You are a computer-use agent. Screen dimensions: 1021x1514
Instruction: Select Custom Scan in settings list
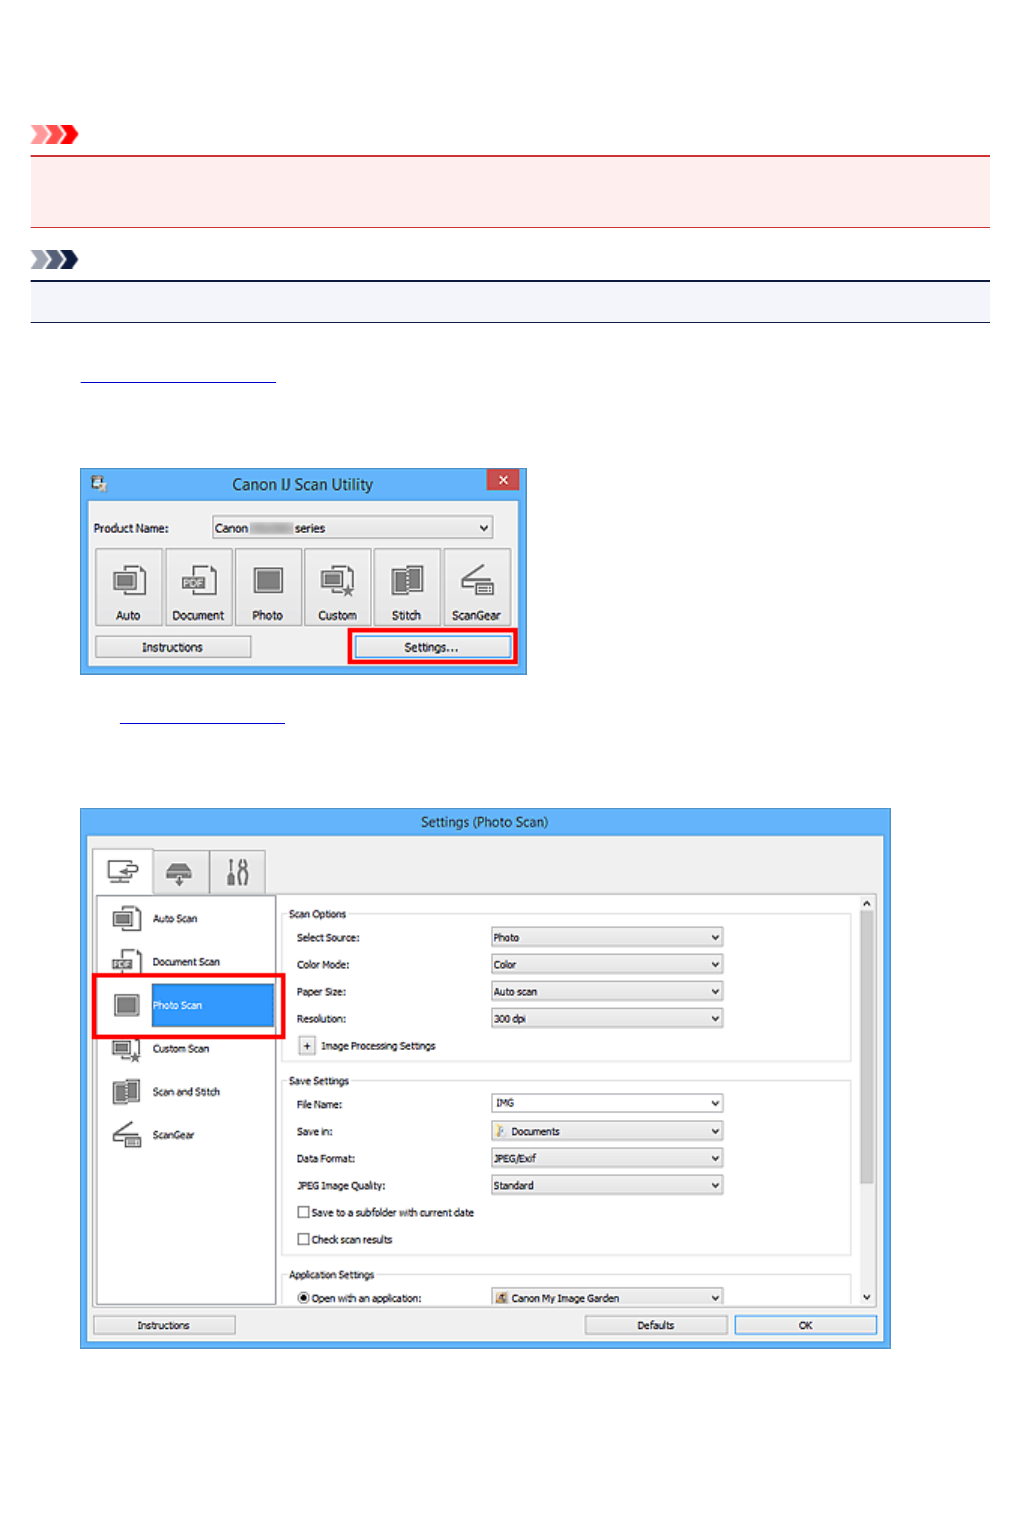185,1048
